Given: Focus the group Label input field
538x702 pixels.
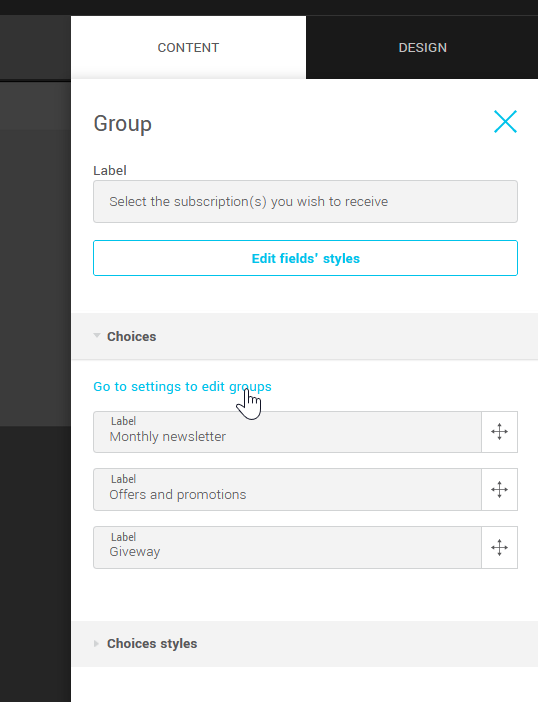Looking at the screenshot, I should [305, 201].
